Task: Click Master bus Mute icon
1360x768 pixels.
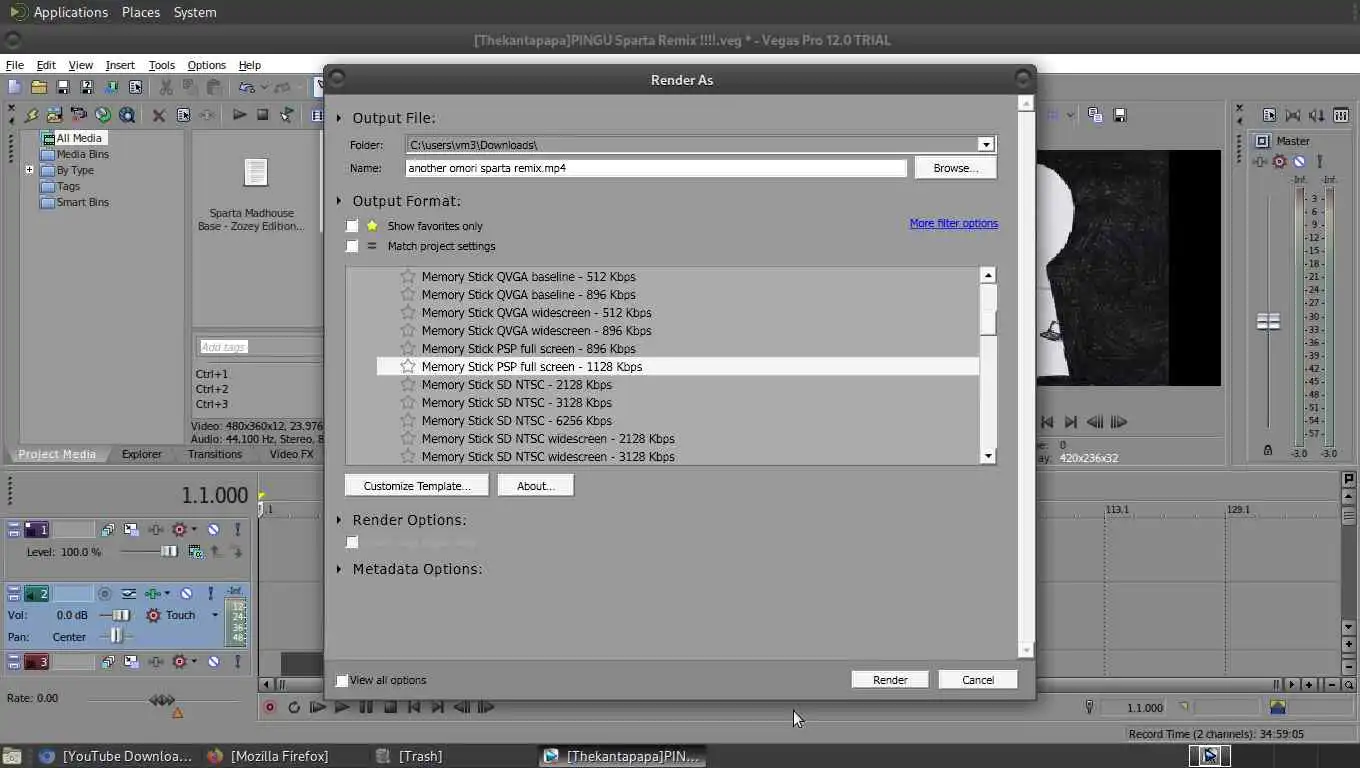Action: (1299, 161)
